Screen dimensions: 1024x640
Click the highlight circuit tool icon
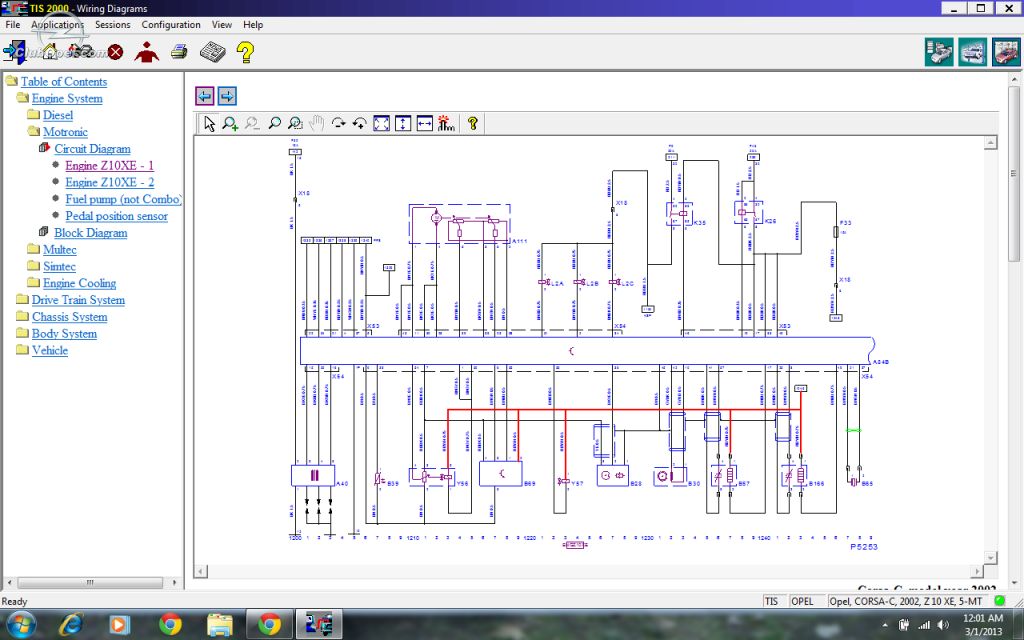446,123
